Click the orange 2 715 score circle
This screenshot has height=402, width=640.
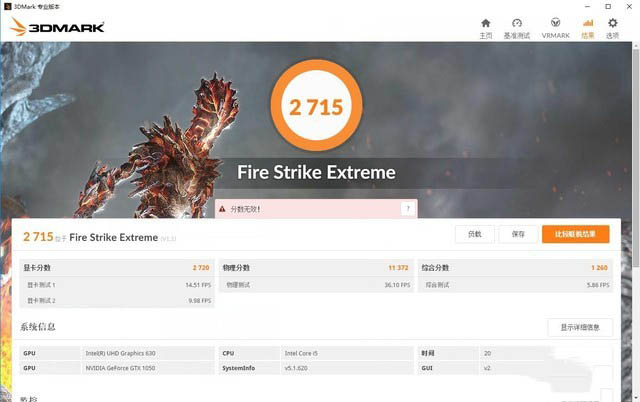pos(315,107)
